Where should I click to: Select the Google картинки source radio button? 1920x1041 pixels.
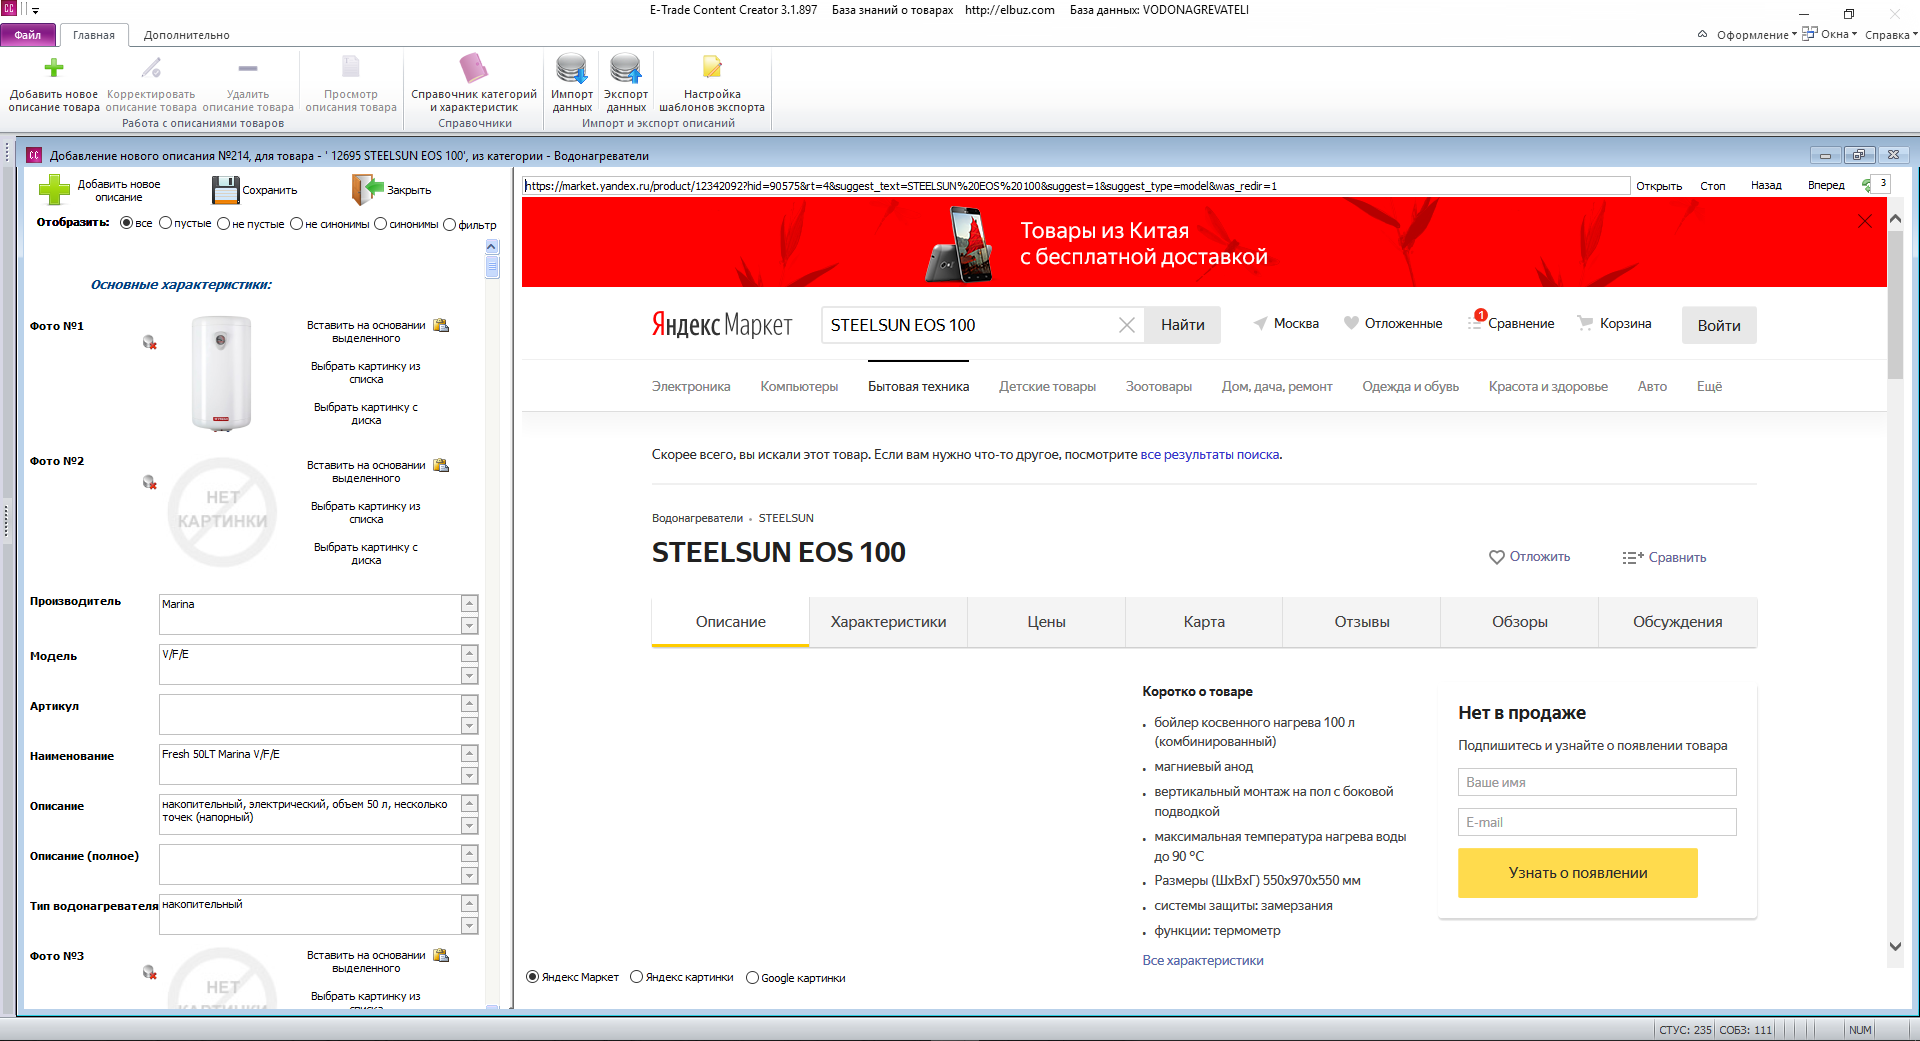753,978
